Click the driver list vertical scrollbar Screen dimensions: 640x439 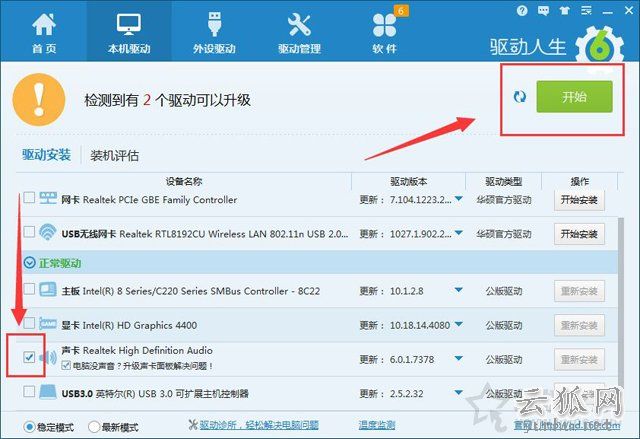pyautogui.click(x=621, y=302)
